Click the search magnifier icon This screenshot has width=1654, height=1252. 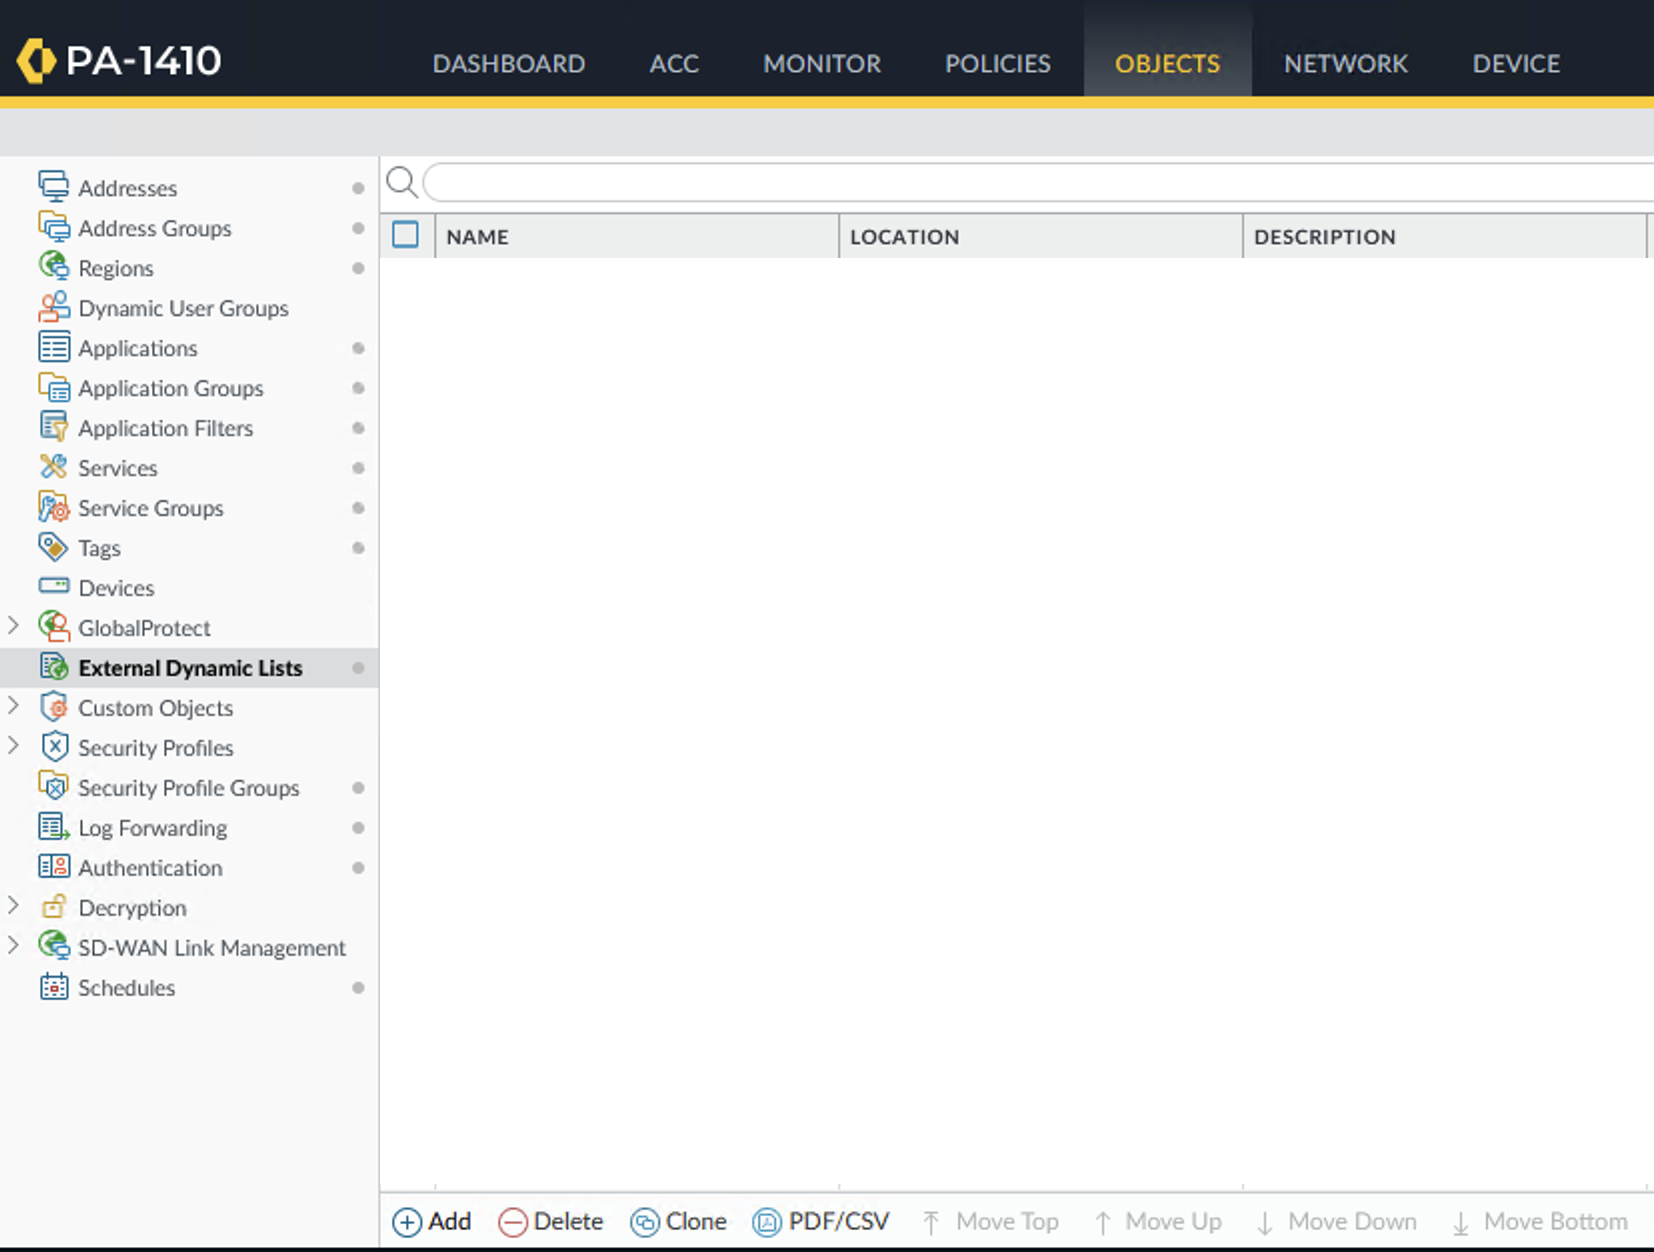tap(402, 182)
